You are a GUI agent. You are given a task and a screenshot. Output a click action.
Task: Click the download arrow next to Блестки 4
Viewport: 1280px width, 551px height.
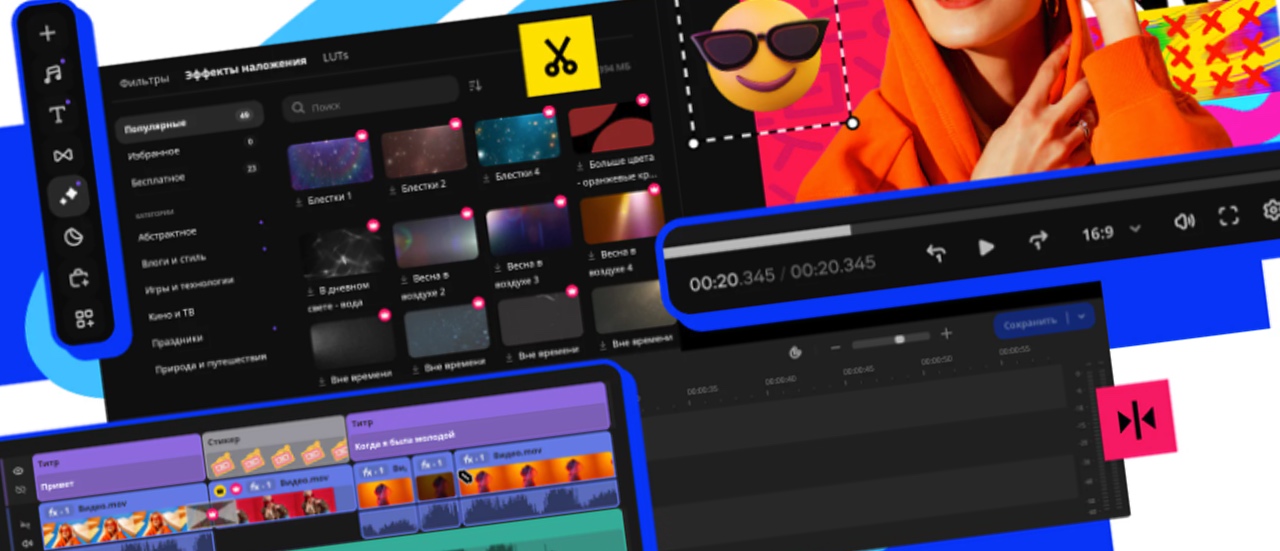tap(486, 176)
